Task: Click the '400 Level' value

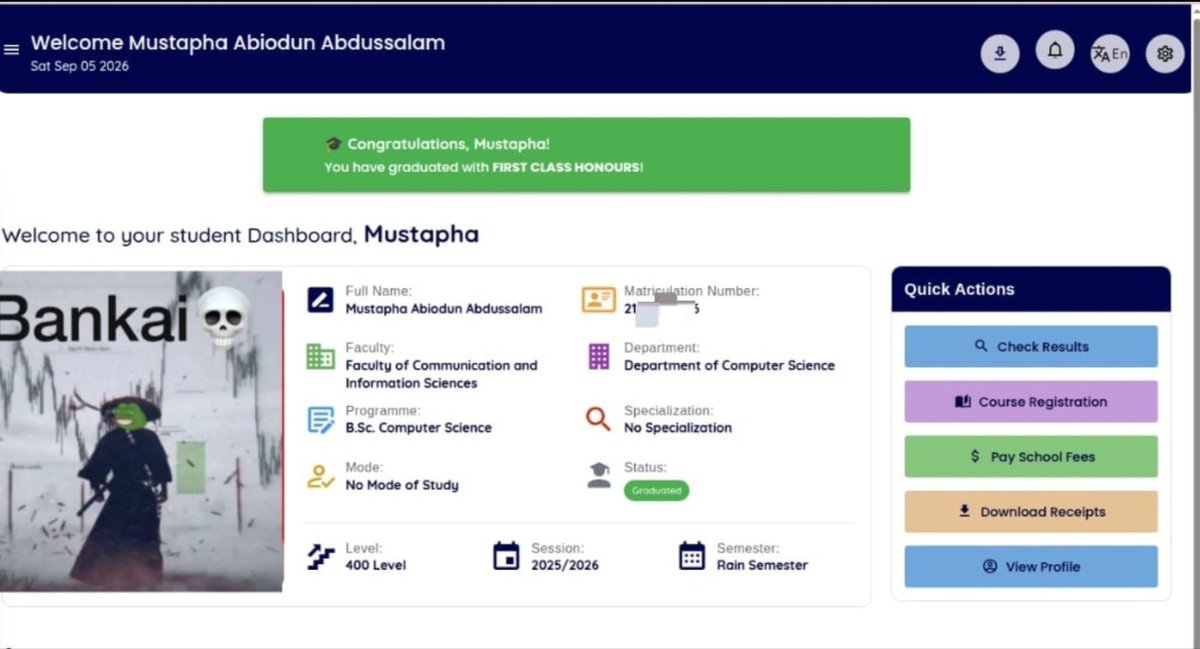Action: pyautogui.click(x=375, y=565)
